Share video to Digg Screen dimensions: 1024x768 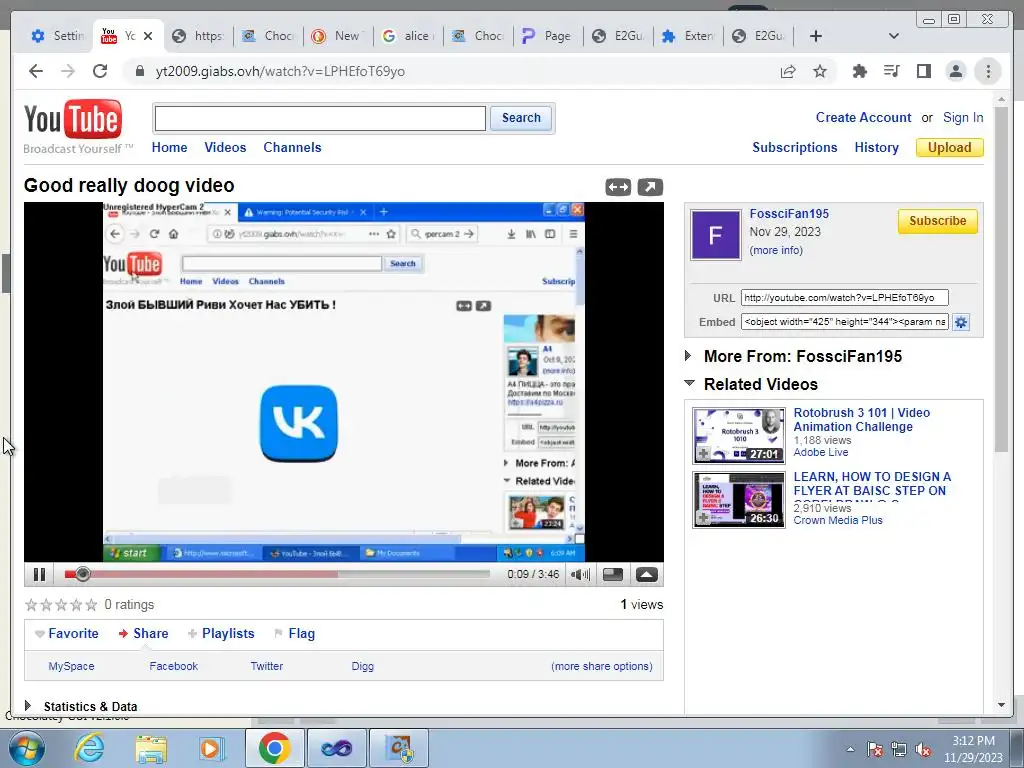click(362, 666)
